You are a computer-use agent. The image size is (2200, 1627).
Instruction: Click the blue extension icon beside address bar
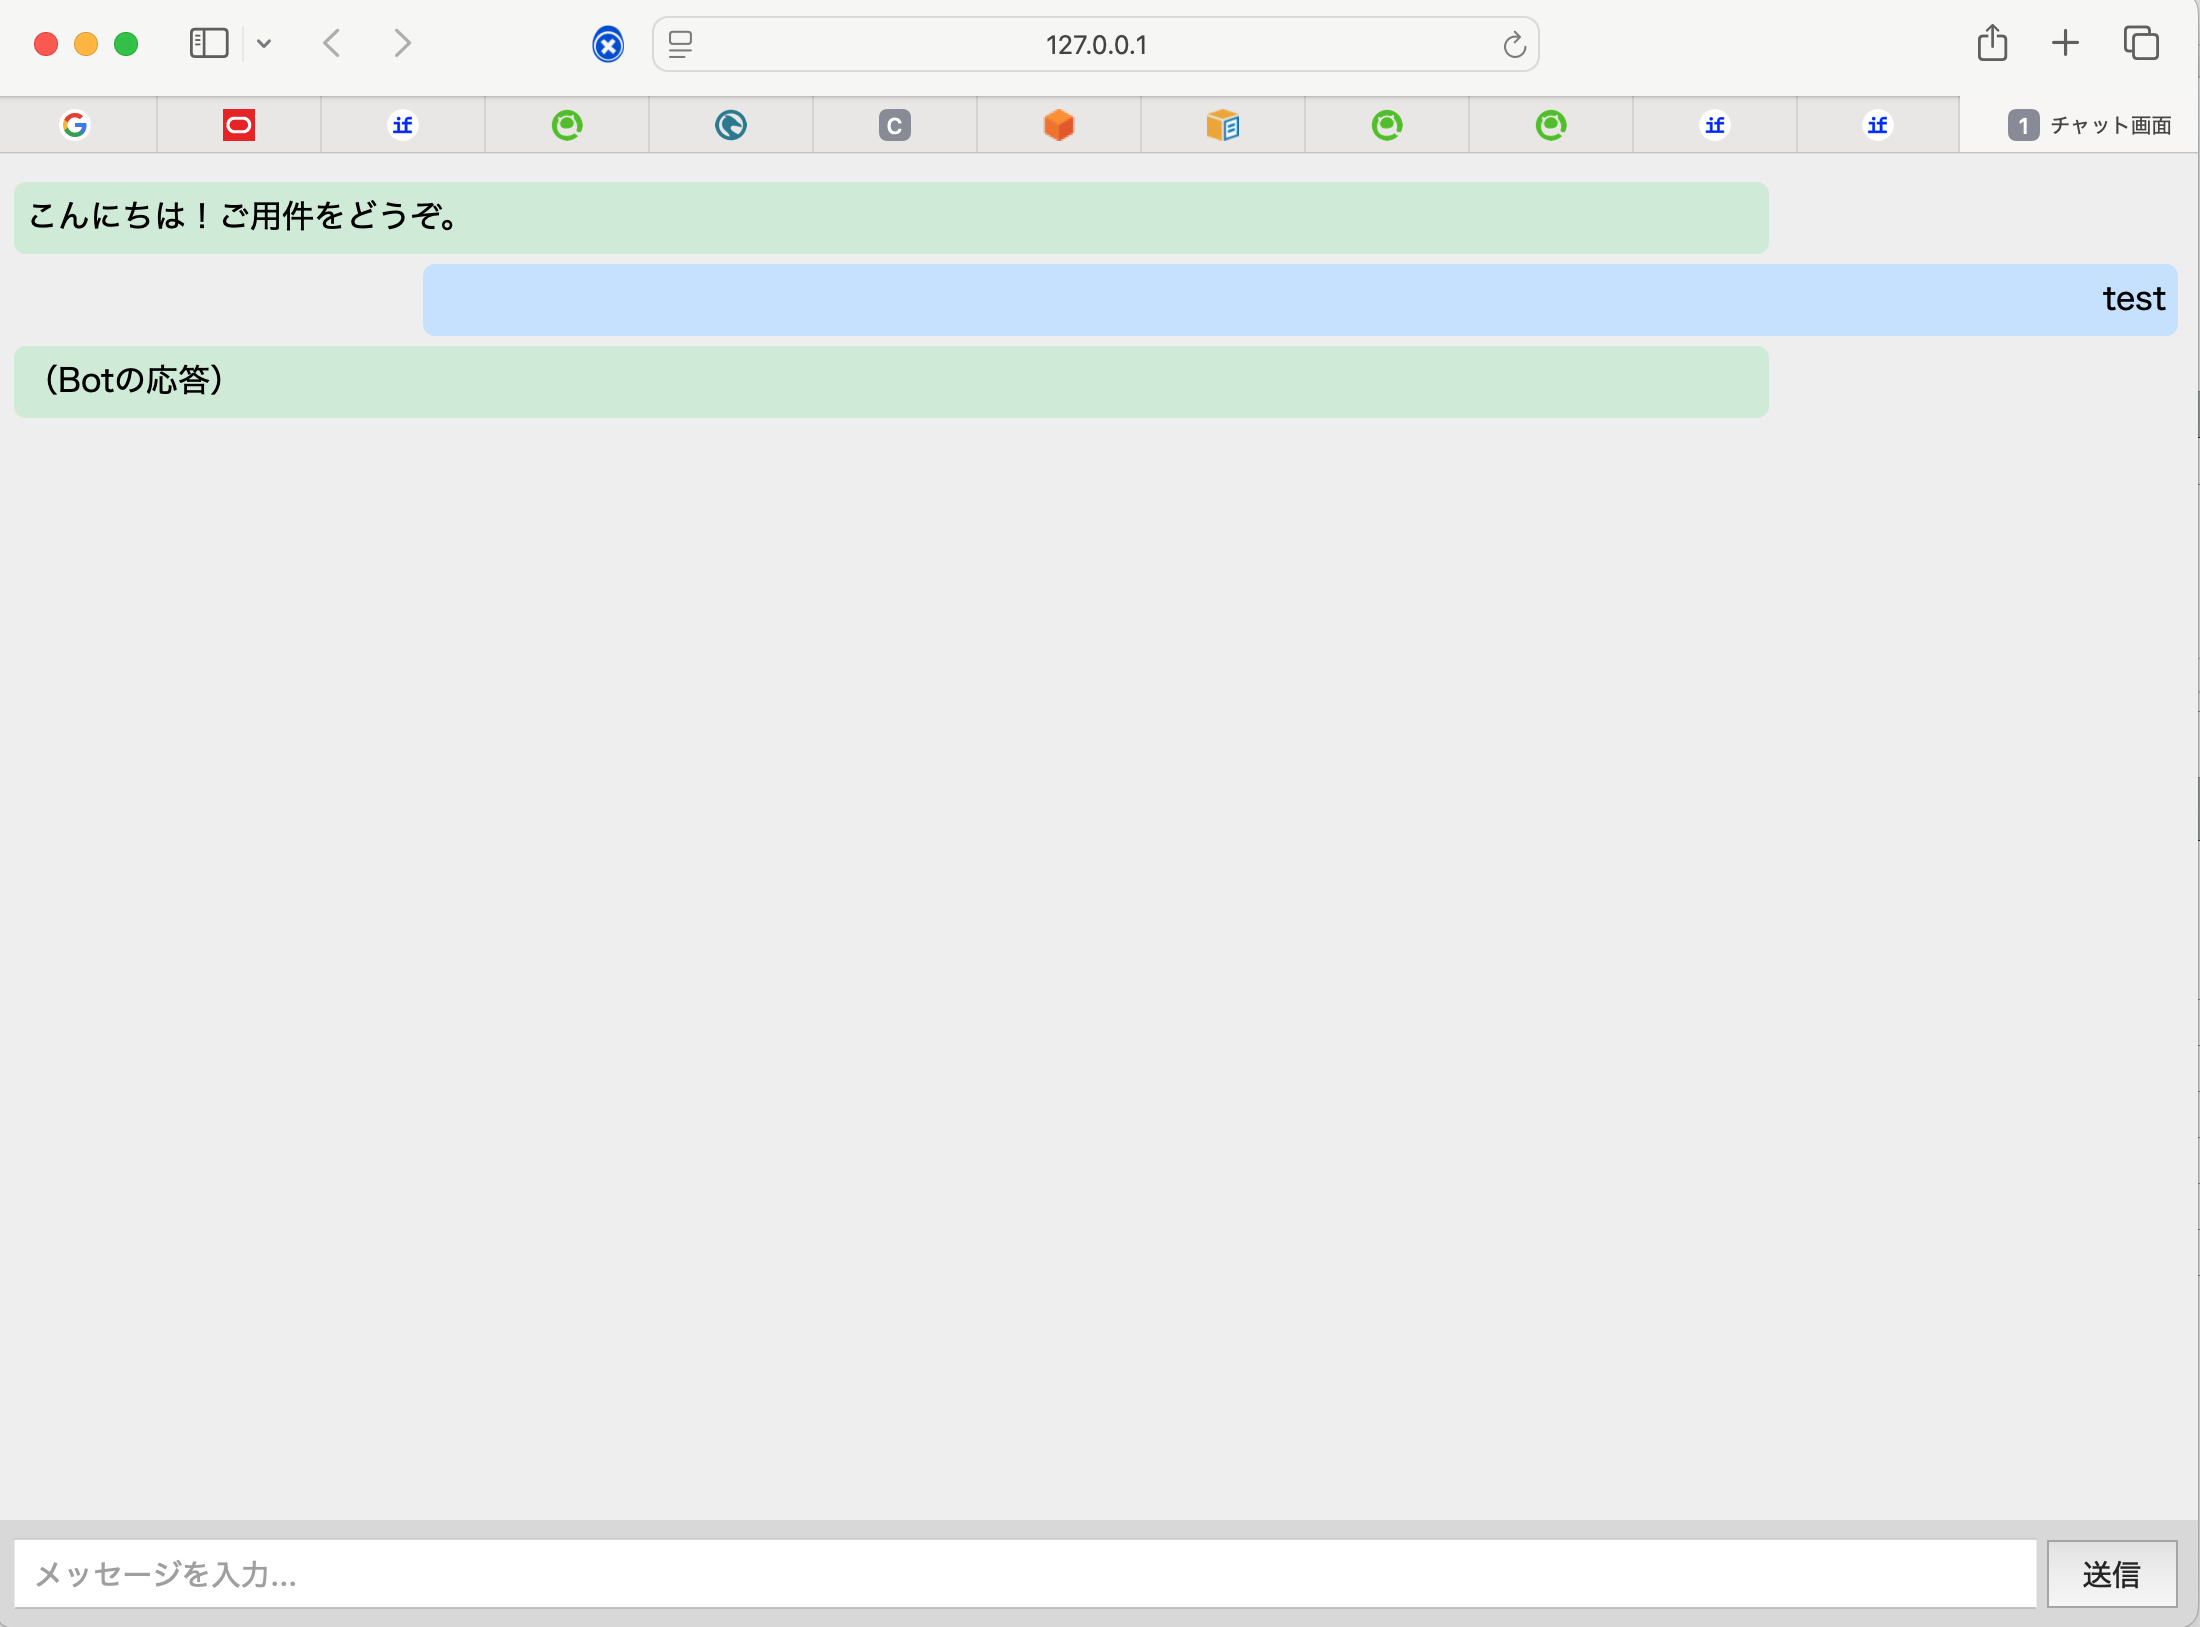pos(608,45)
